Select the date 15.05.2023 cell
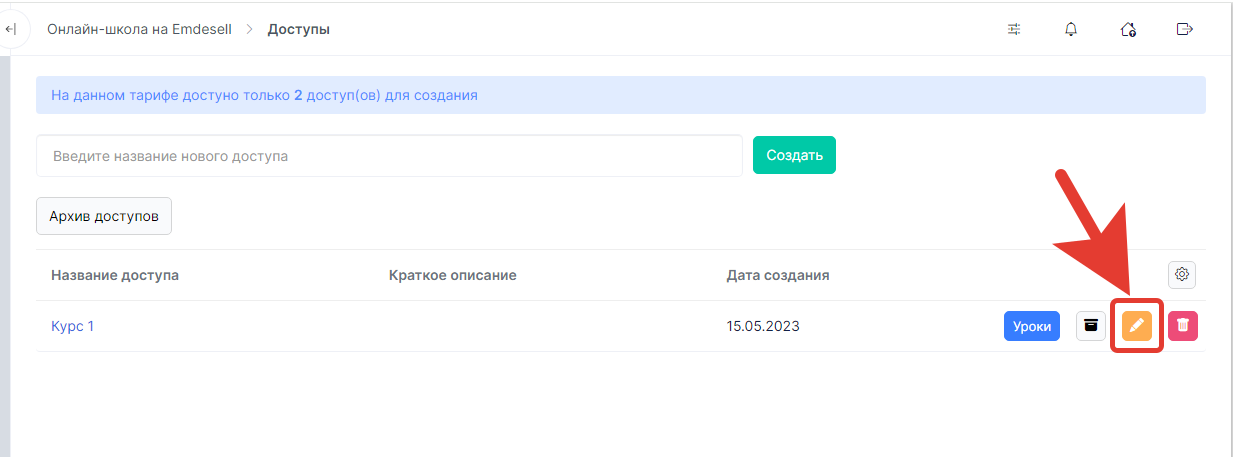Screen dimensions: 1233x457 (x=763, y=326)
